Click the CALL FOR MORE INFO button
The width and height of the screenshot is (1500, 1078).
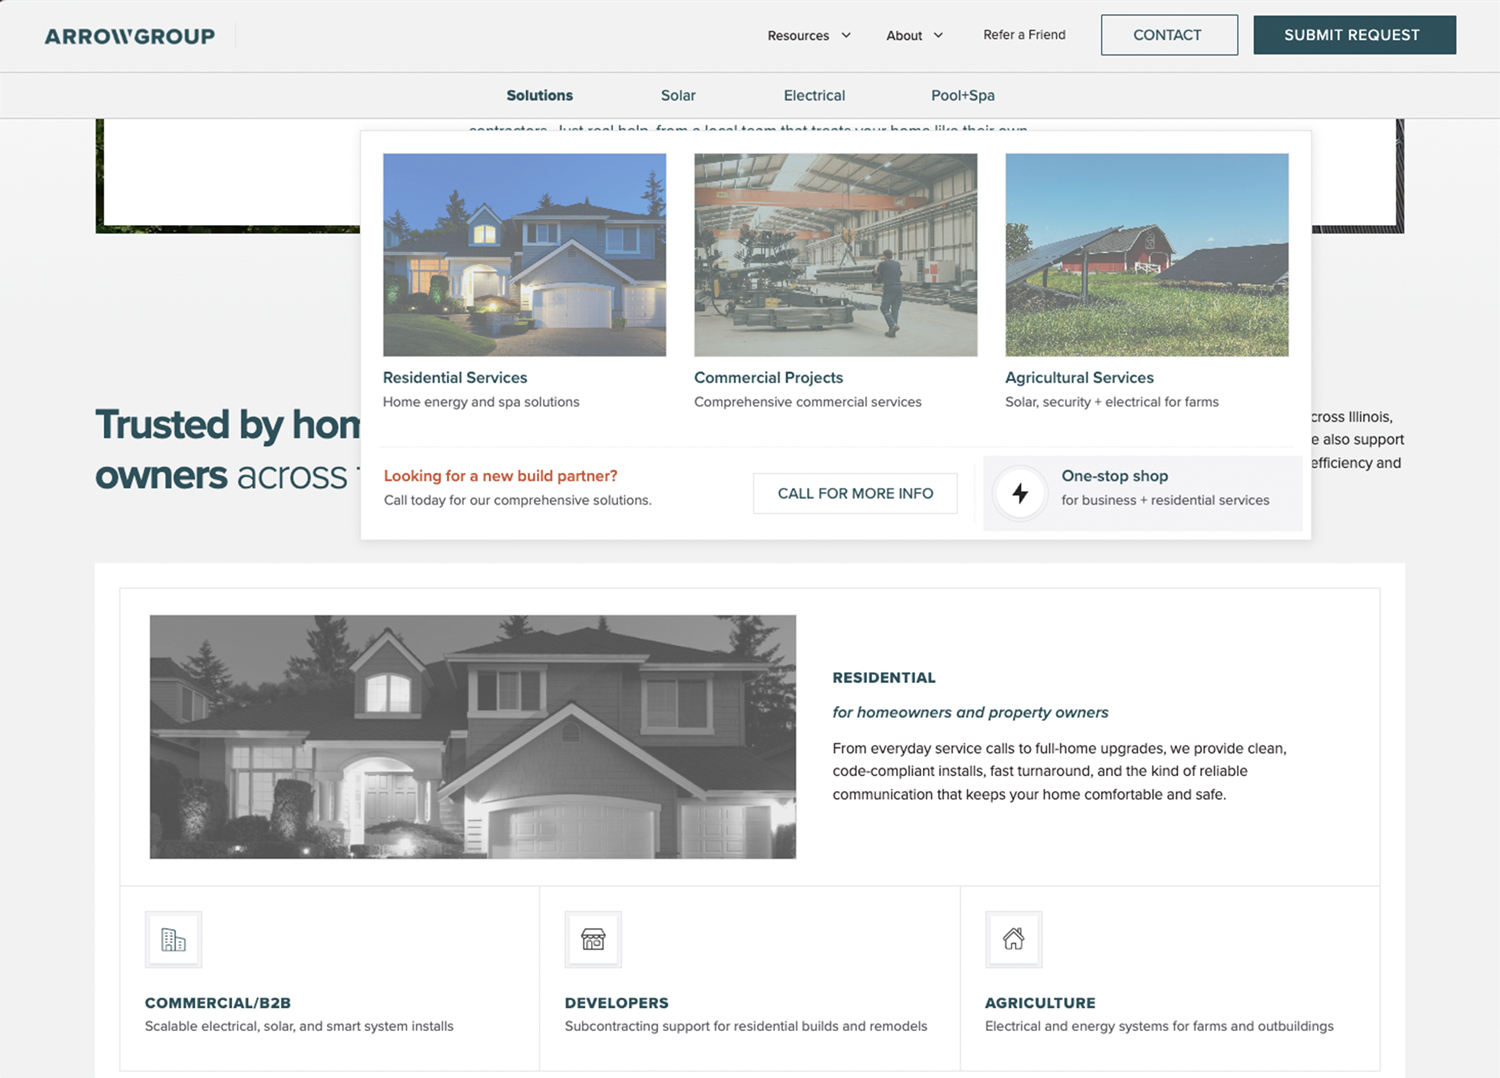(855, 493)
